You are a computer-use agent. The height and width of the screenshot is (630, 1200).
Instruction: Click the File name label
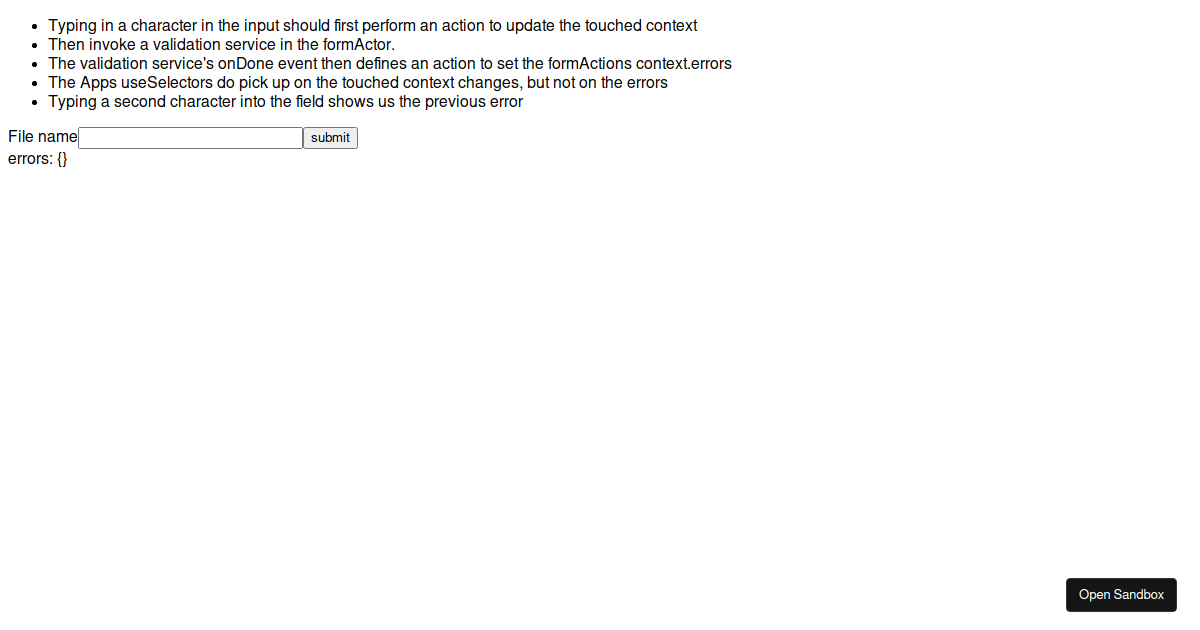pyautogui.click(x=43, y=137)
